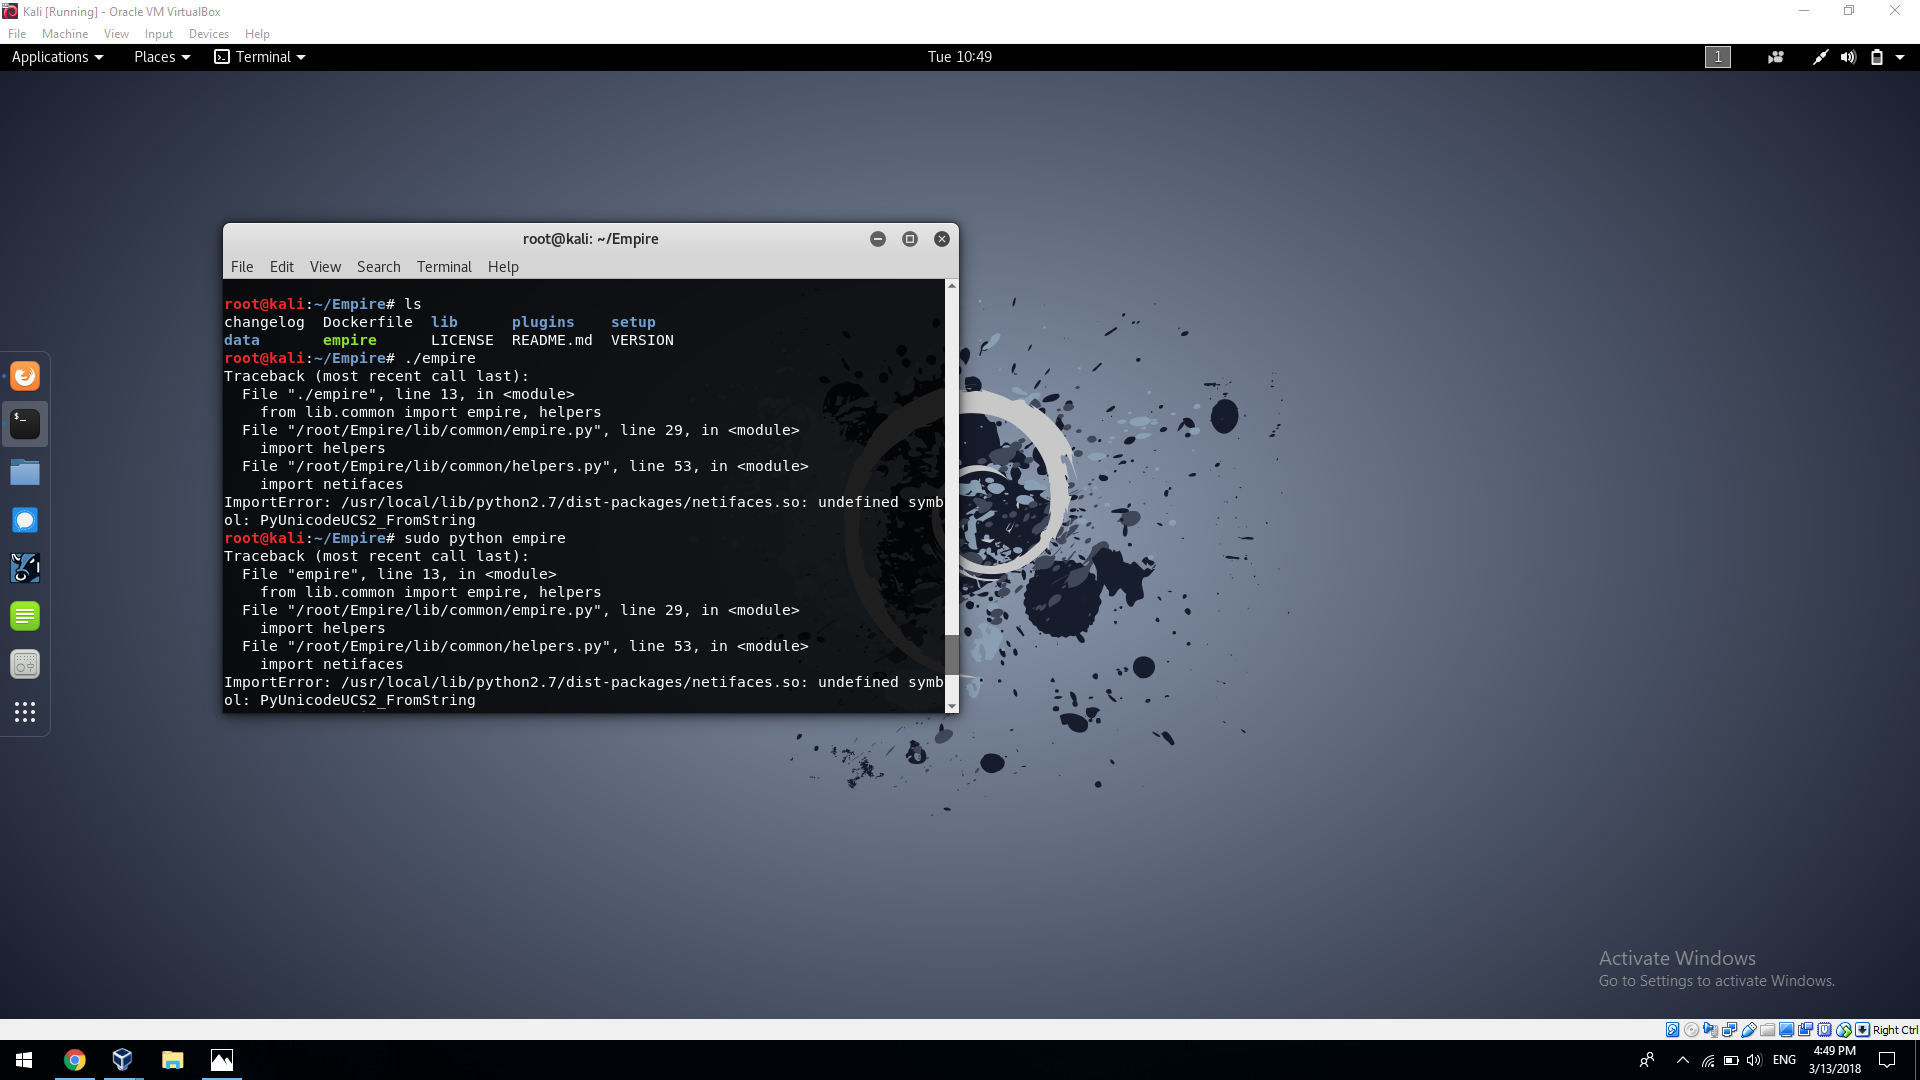This screenshot has width=1920, height=1080.
Task: Open the grey tweak tool icon in dock
Action: [25, 664]
